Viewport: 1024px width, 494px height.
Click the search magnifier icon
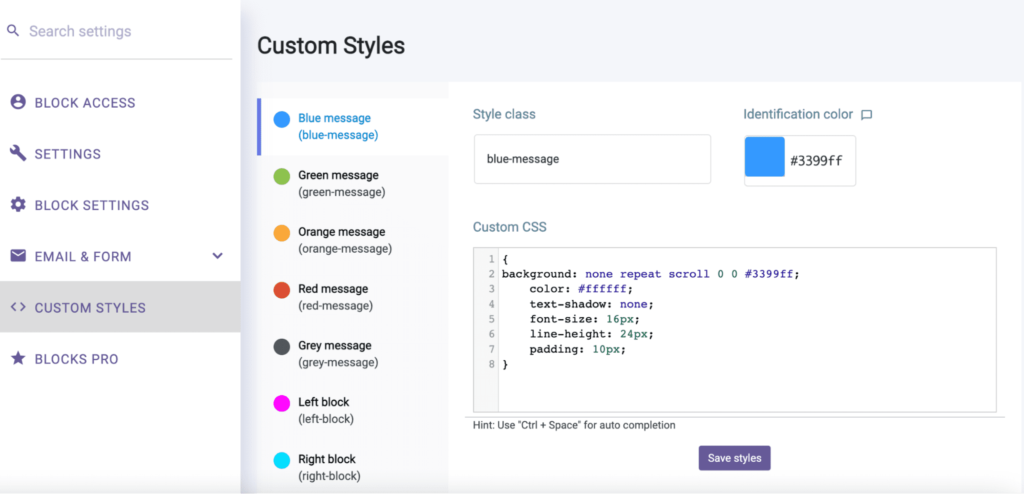point(12,31)
